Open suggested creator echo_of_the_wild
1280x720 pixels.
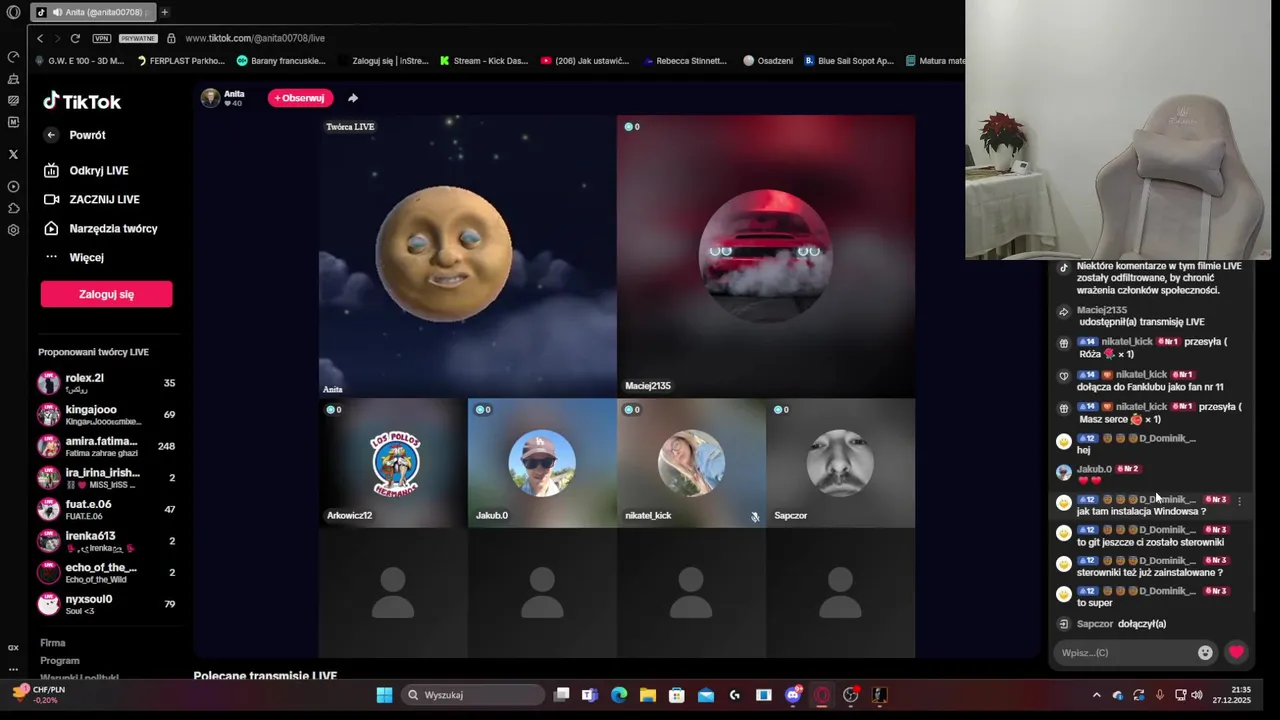(x=106, y=572)
